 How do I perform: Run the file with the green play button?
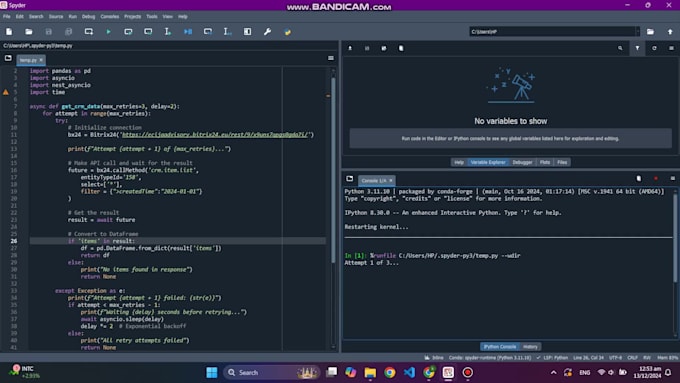tap(108, 32)
